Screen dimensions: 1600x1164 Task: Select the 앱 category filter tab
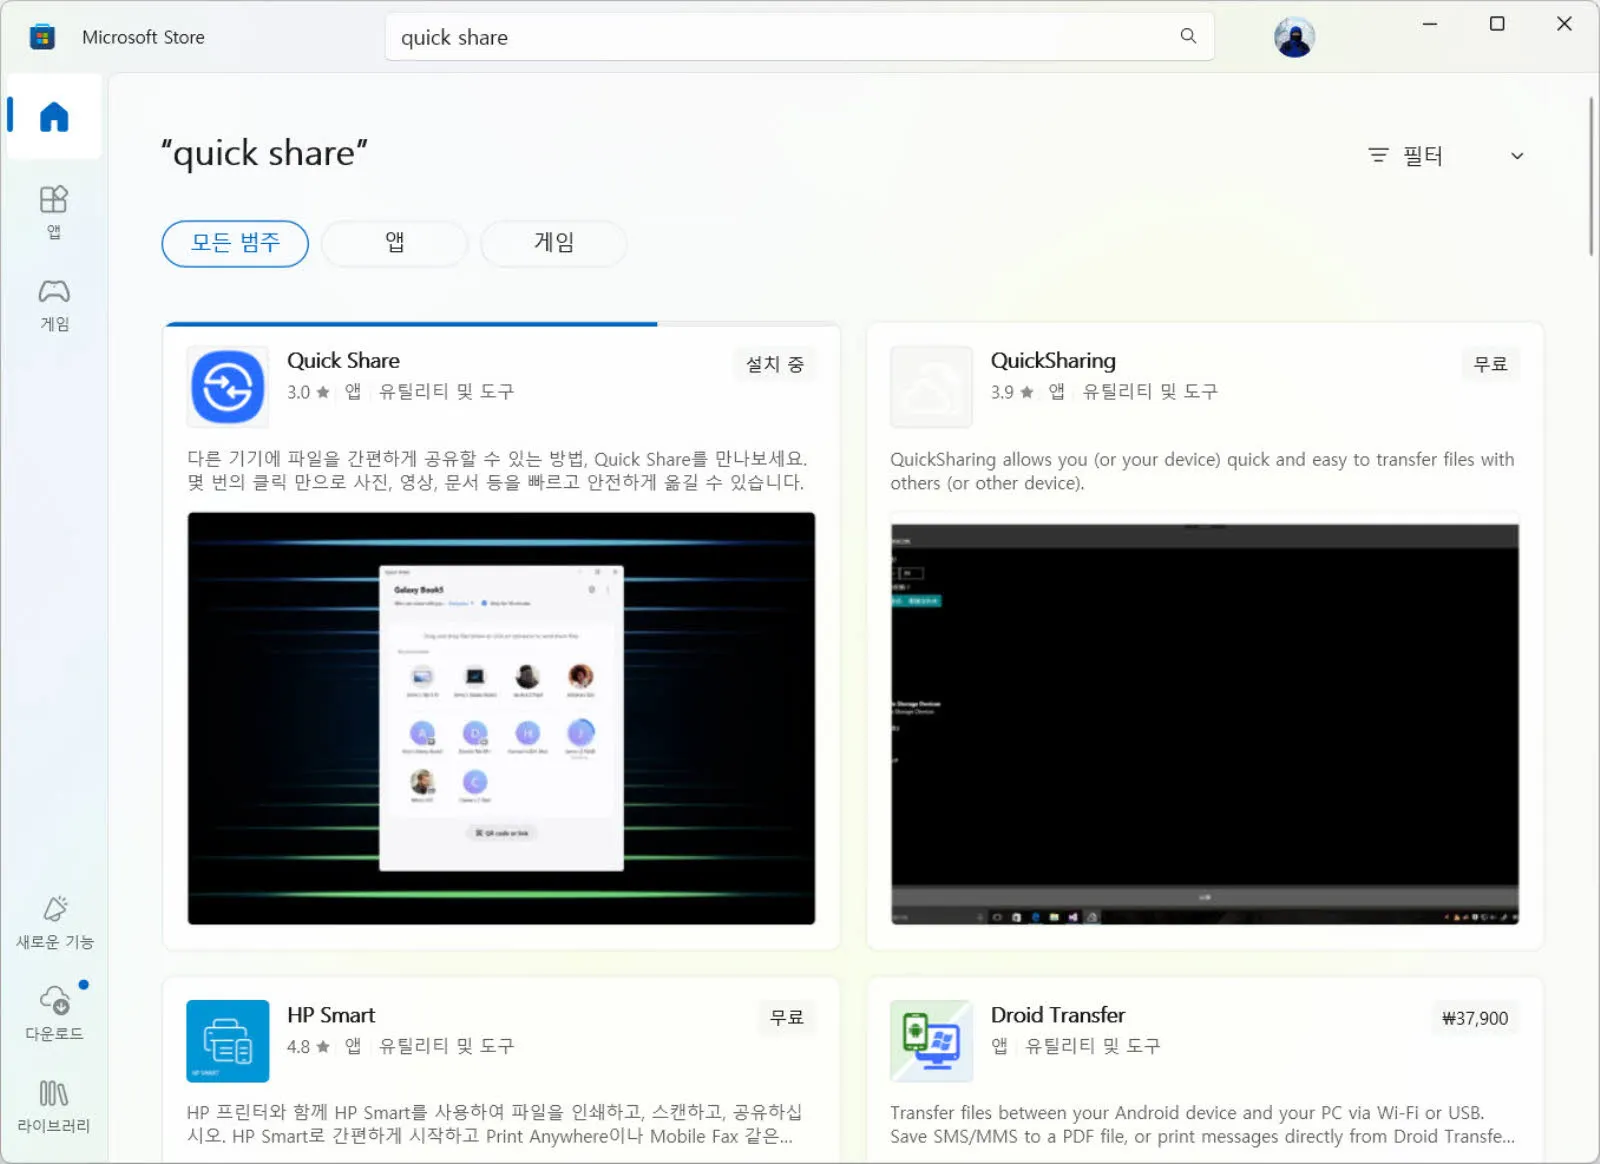395,243
